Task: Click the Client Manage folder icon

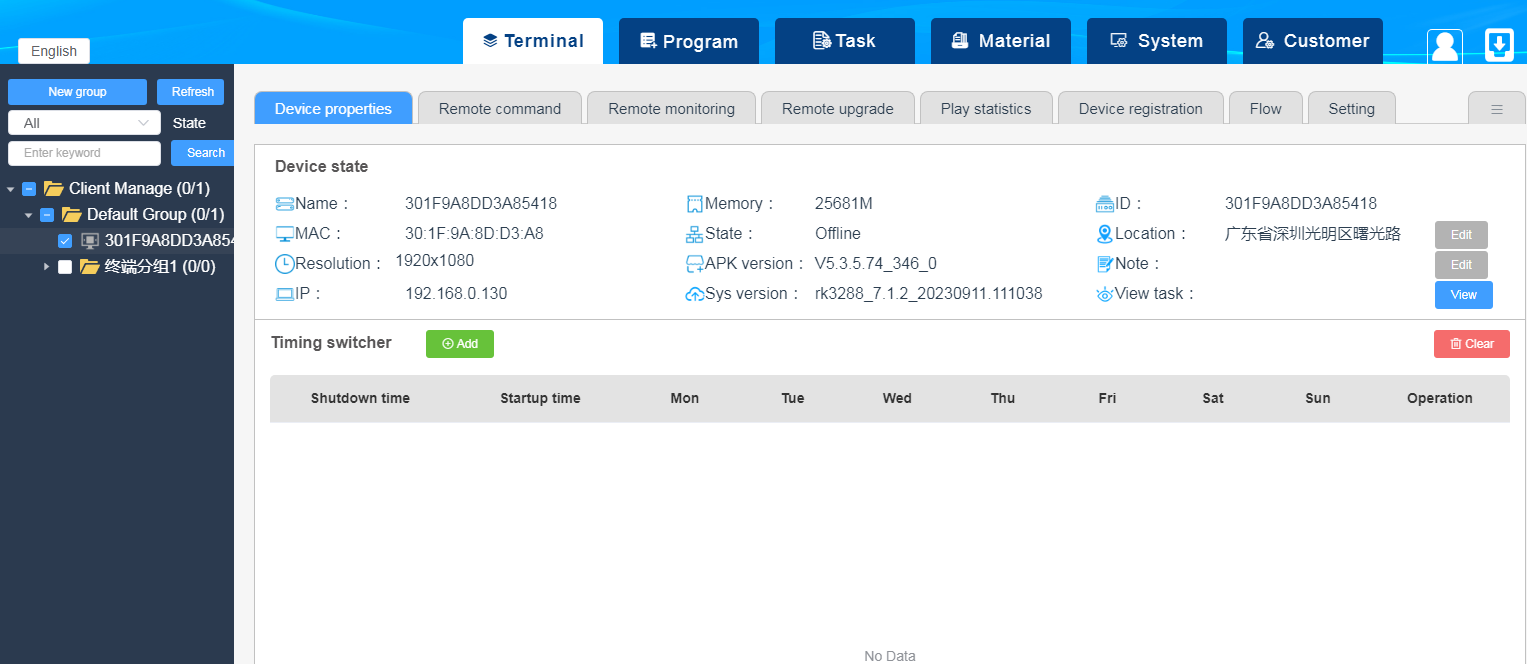Action: [x=54, y=188]
